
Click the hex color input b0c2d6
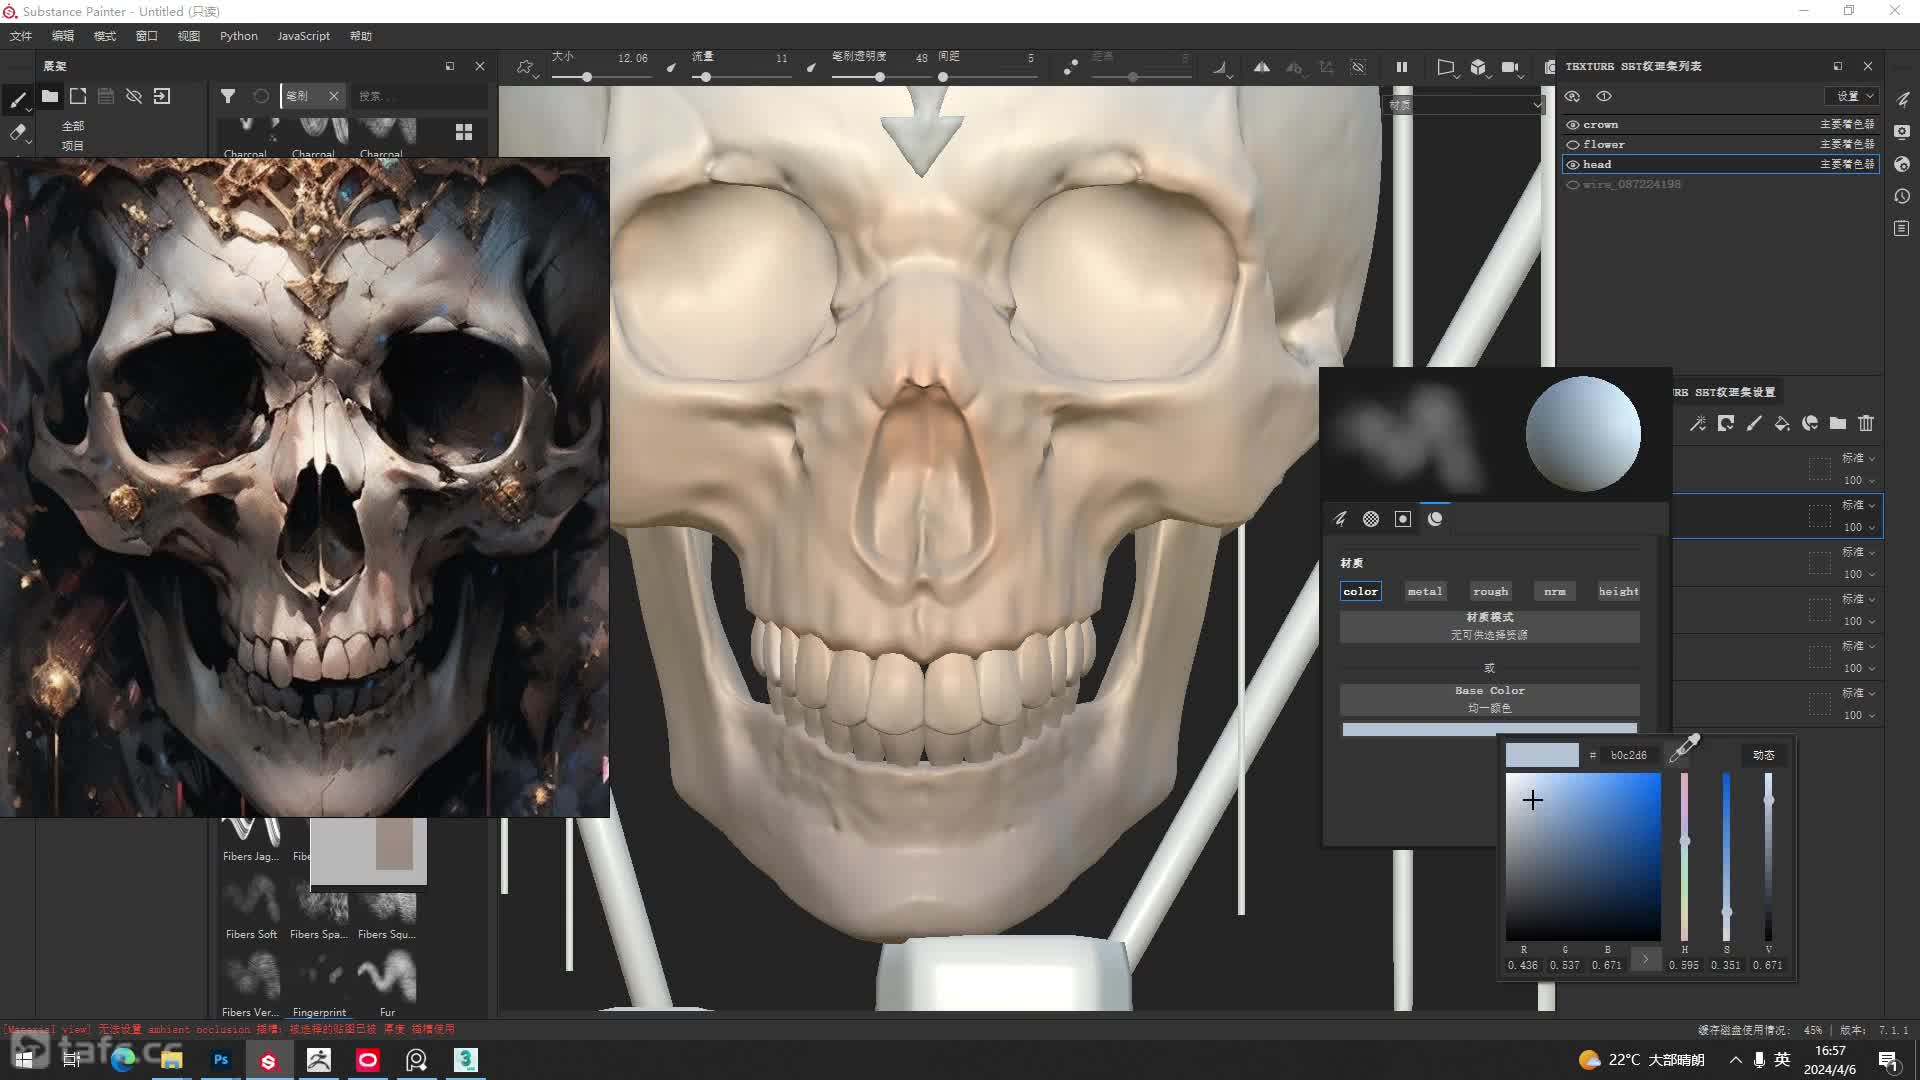click(1629, 755)
